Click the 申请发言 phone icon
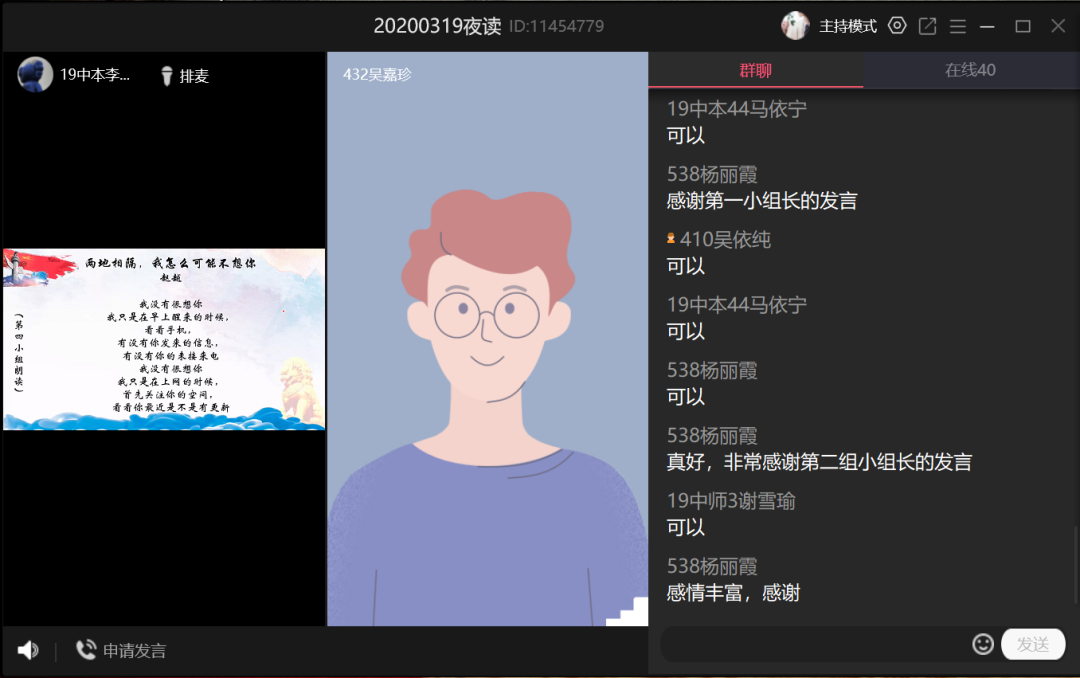Viewport: 1080px width, 678px height. click(86, 651)
